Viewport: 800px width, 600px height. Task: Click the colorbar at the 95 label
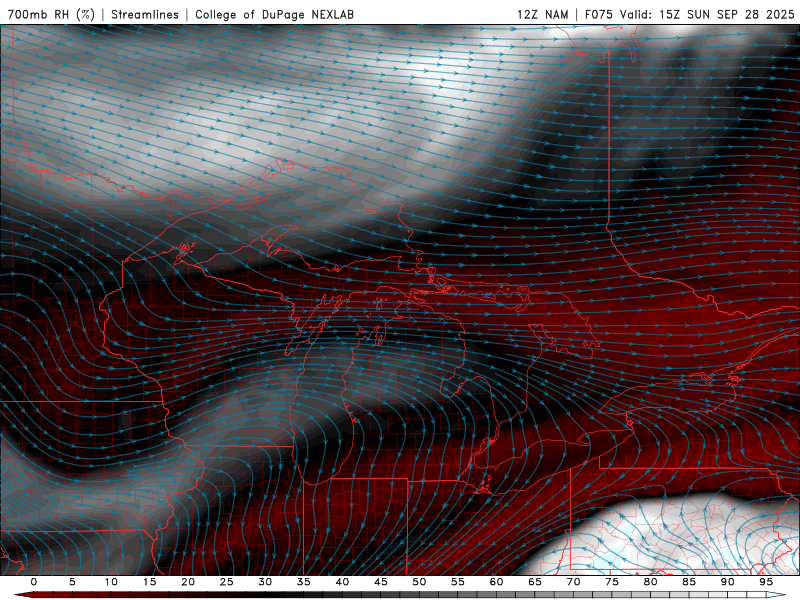click(766, 582)
